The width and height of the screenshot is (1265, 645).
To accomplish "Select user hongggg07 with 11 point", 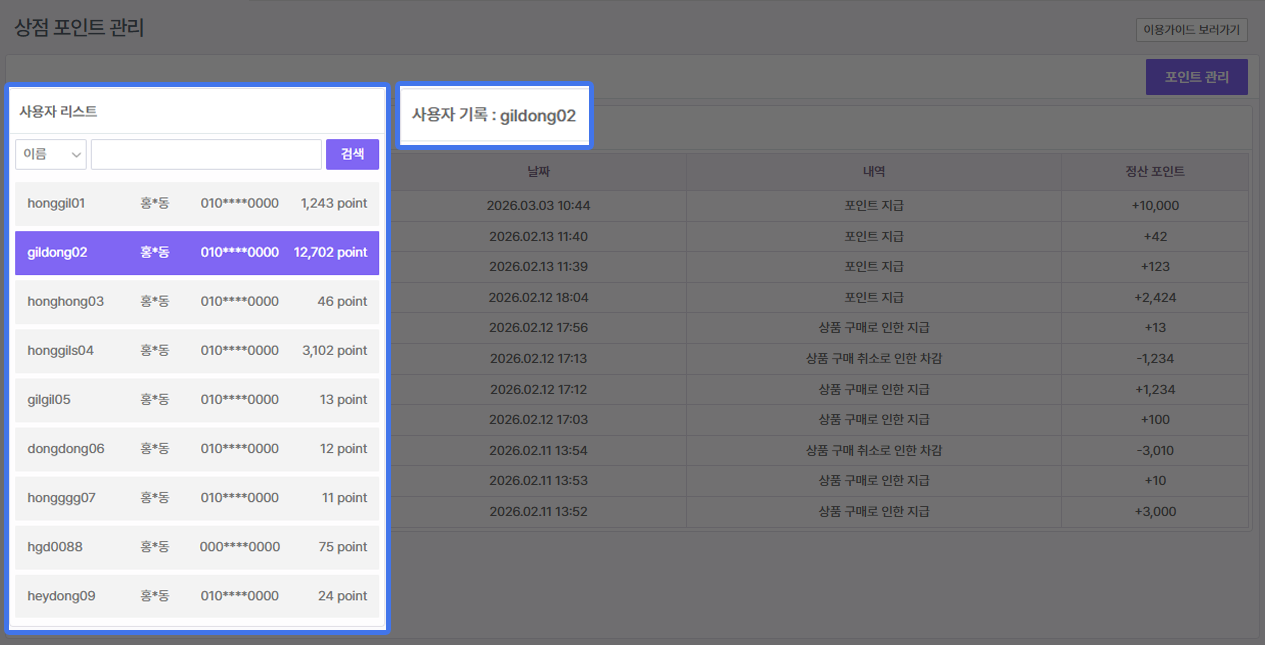I will point(197,497).
